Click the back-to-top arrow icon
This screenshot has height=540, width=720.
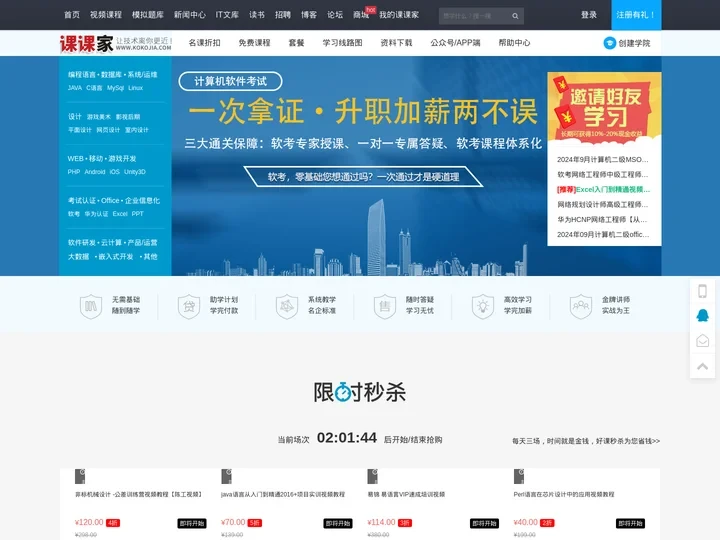pyautogui.click(x=702, y=366)
